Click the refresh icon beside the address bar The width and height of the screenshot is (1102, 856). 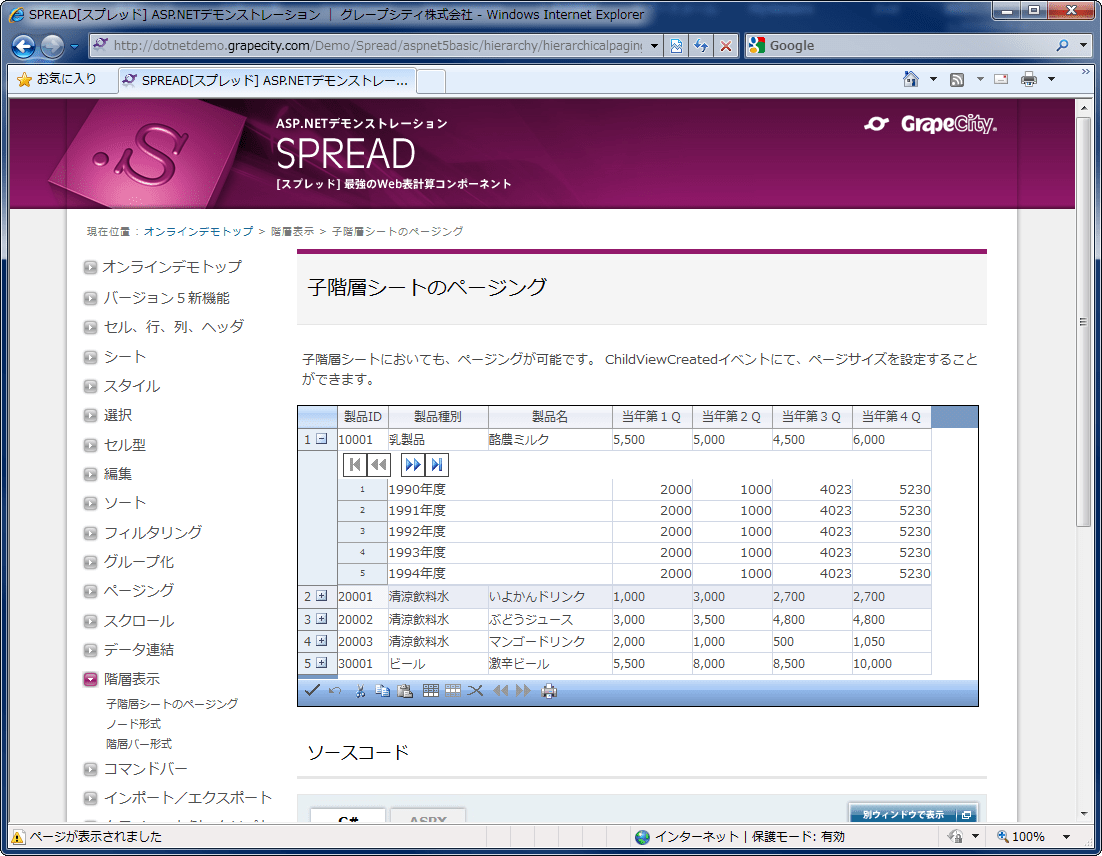pos(700,45)
